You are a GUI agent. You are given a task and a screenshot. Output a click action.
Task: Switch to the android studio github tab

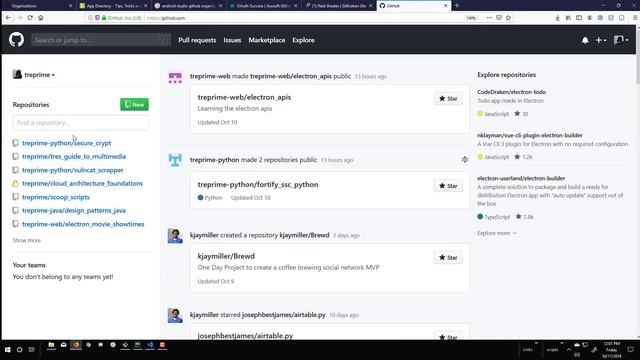coord(189,6)
